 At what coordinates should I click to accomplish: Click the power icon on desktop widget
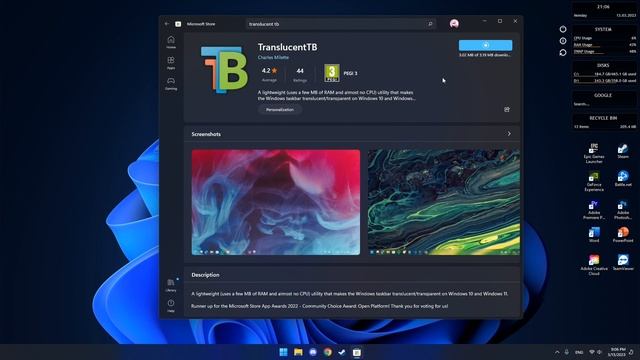point(563,29)
